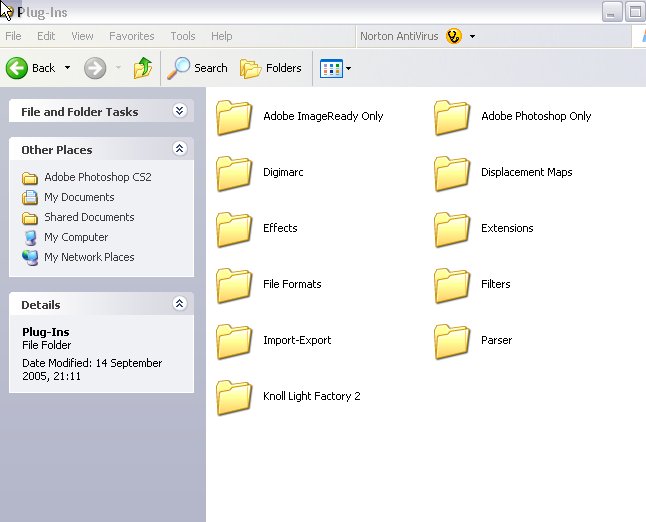Click the Folders toolbar button label
The height and width of the screenshot is (522, 646).
pos(283,68)
